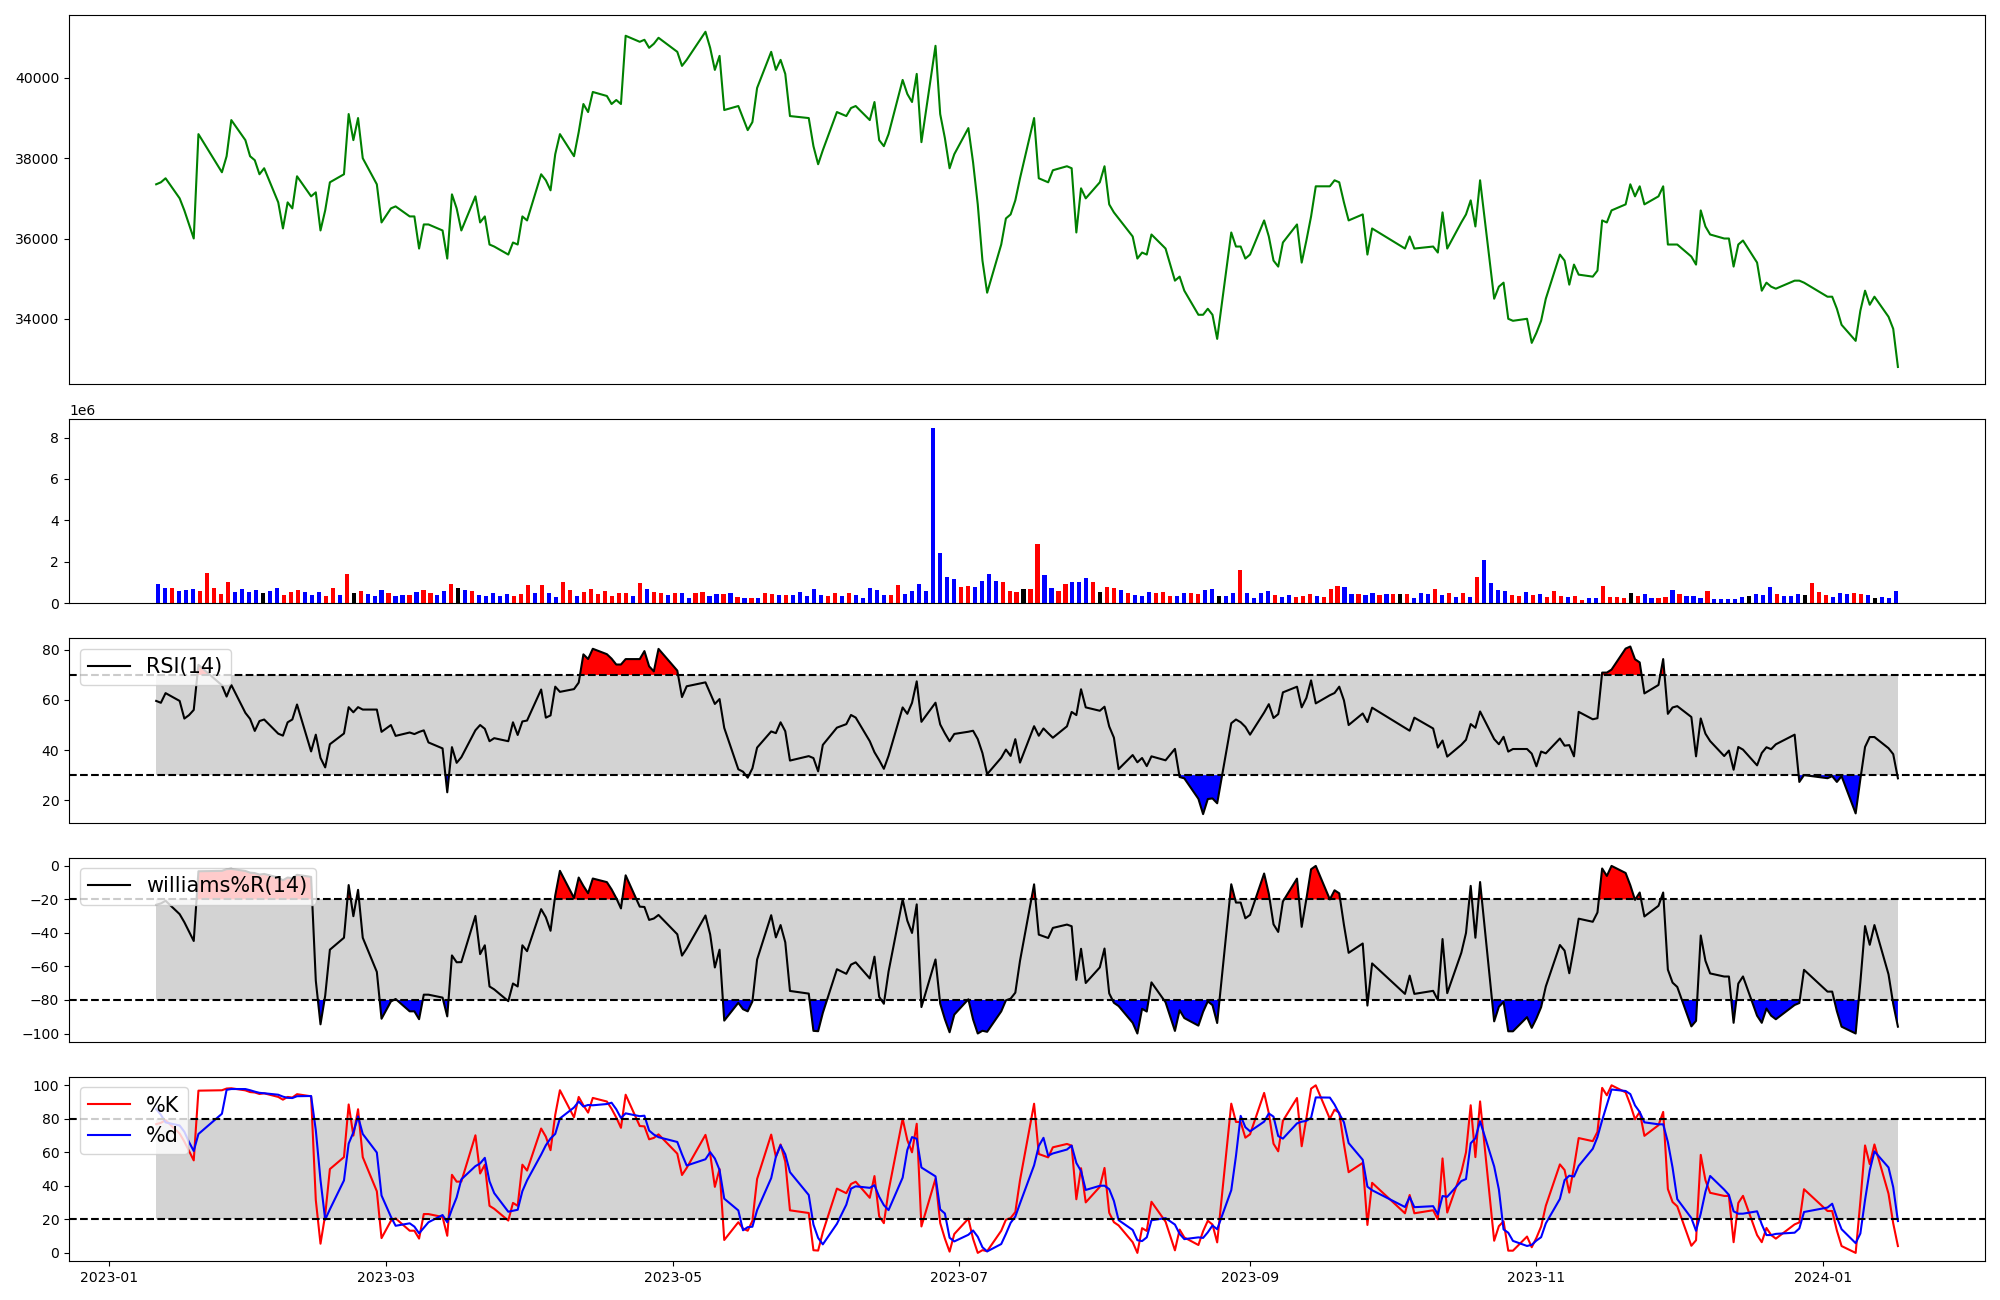The width and height of the screenshot is (2000, 1300).
Task: Click the 1e6 volume scale label
Action: click(82, 411)
